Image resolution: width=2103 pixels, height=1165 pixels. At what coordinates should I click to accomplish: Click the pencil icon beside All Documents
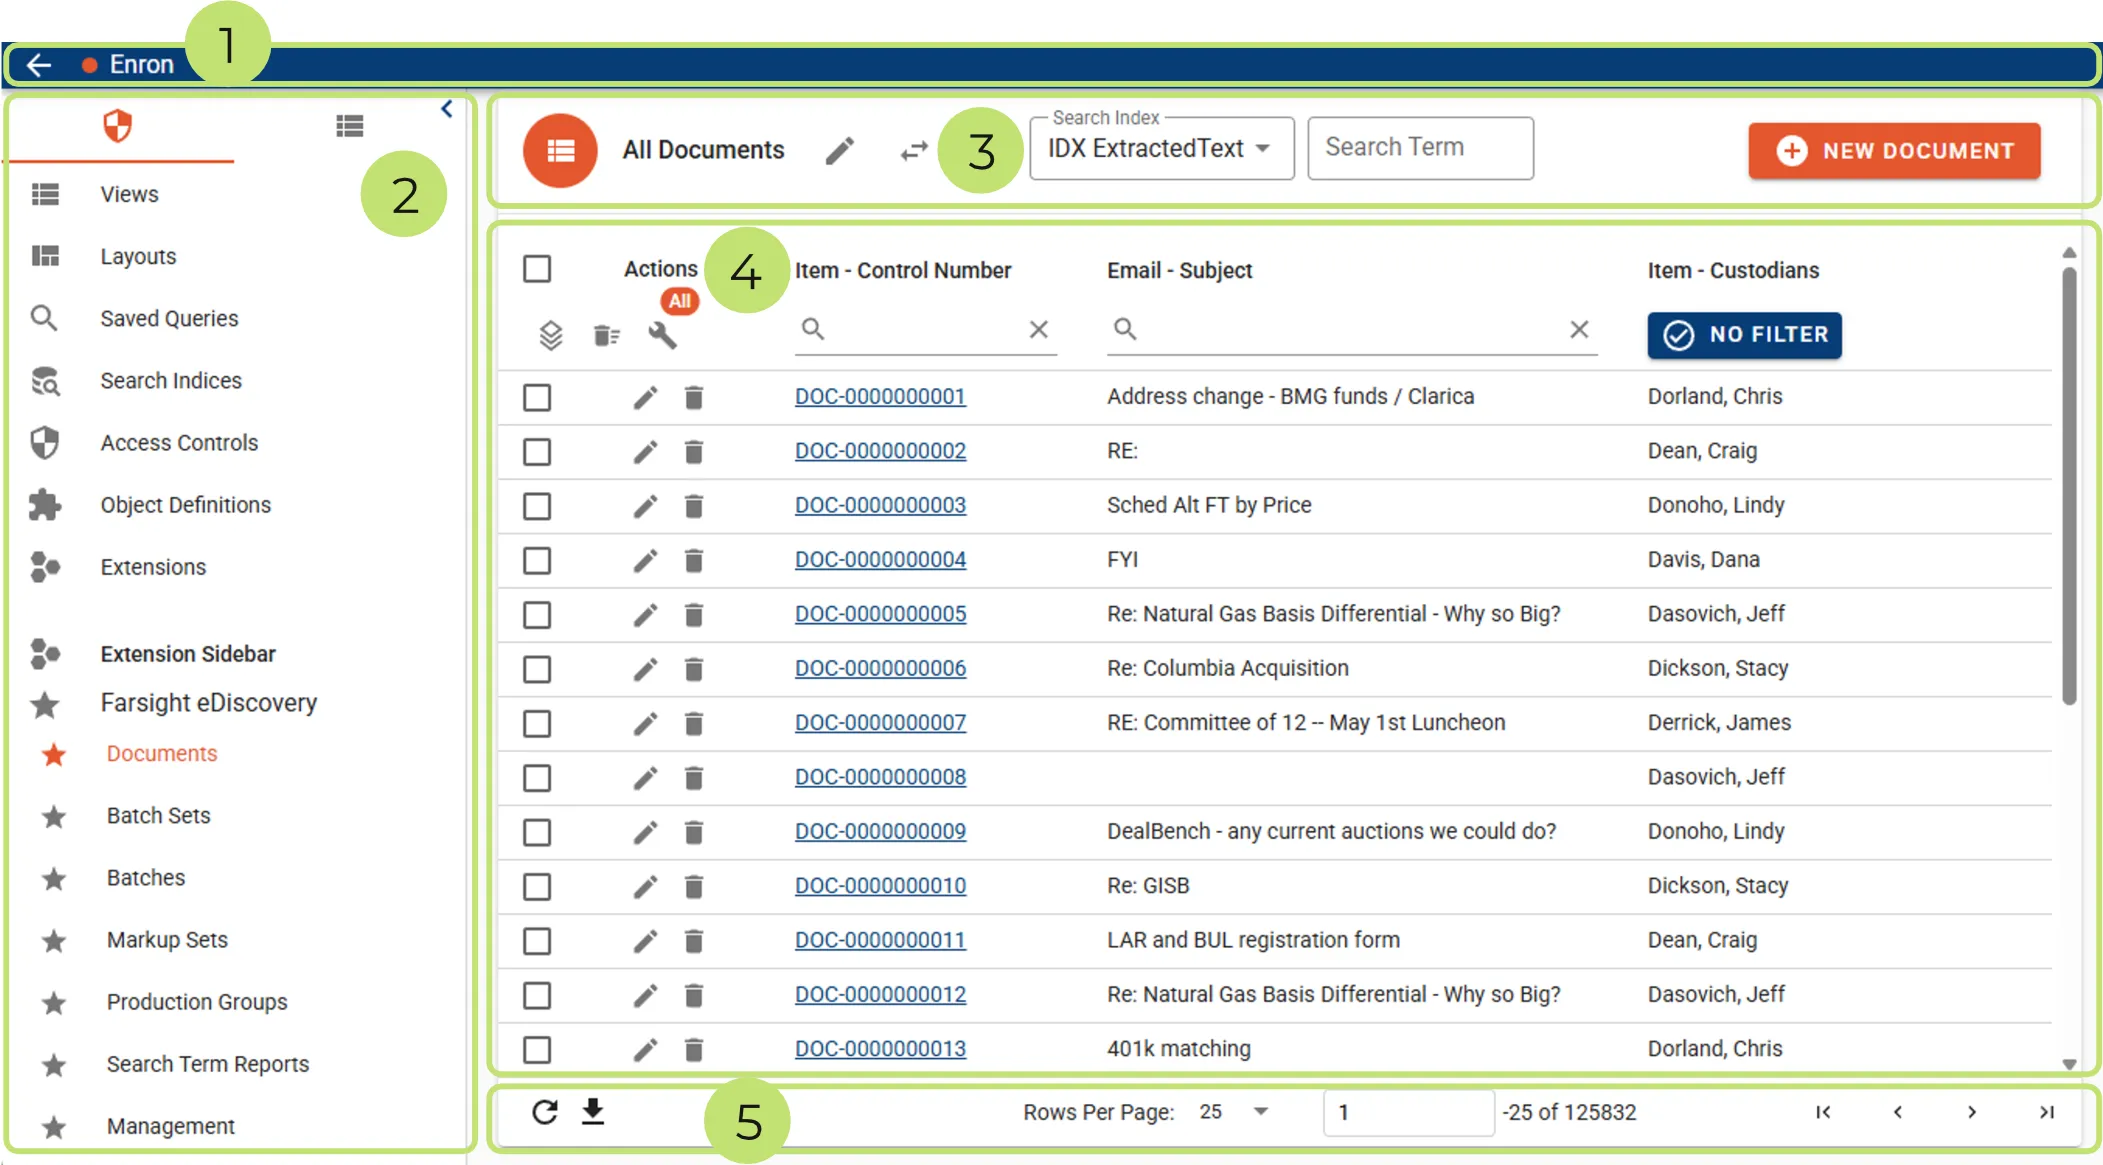tap(840, 151)
